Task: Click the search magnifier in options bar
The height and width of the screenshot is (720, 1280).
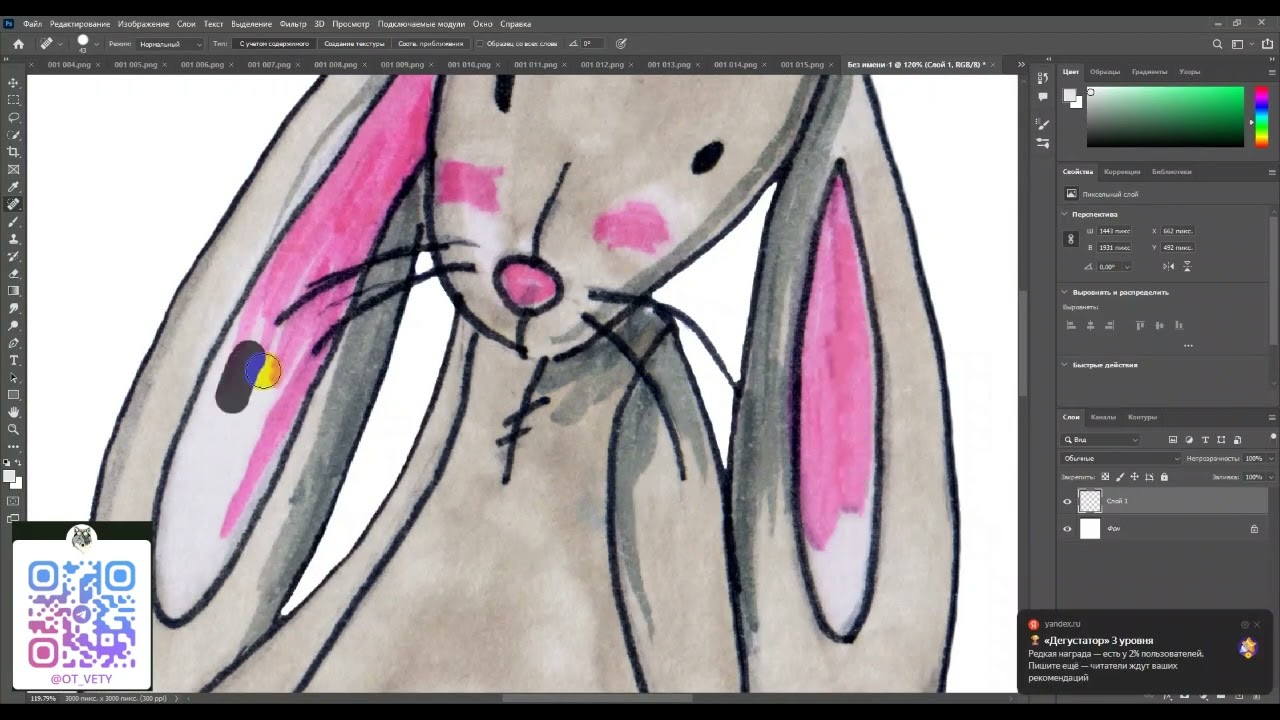Action: click(1217, 44)
